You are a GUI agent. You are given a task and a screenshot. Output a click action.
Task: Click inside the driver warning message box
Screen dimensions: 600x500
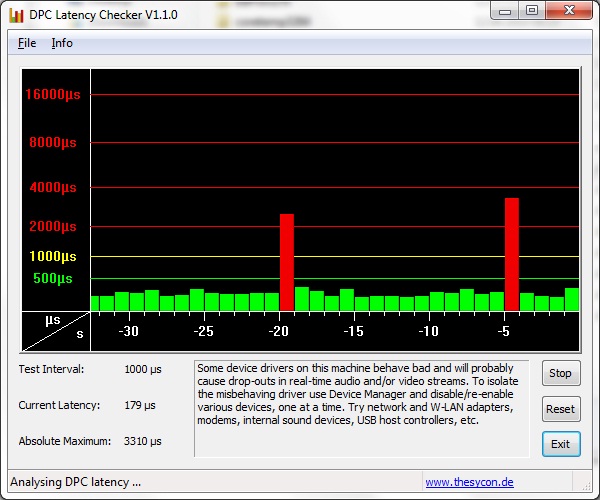point(361,408)
